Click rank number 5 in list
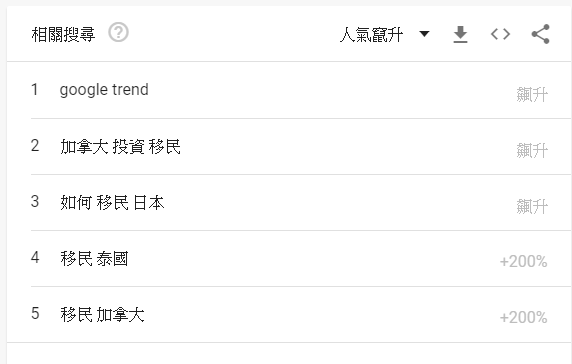 click(35, 314)
